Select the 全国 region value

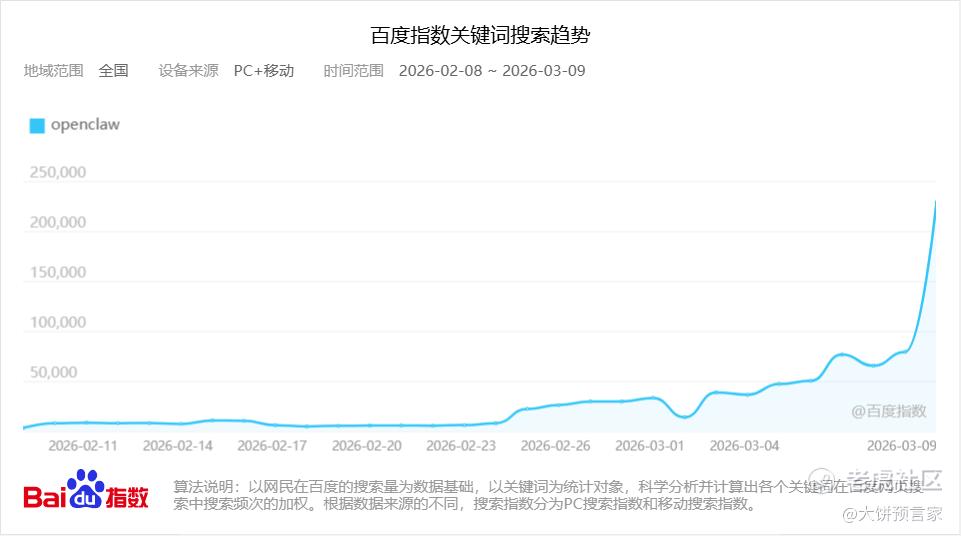pos(113,70)
